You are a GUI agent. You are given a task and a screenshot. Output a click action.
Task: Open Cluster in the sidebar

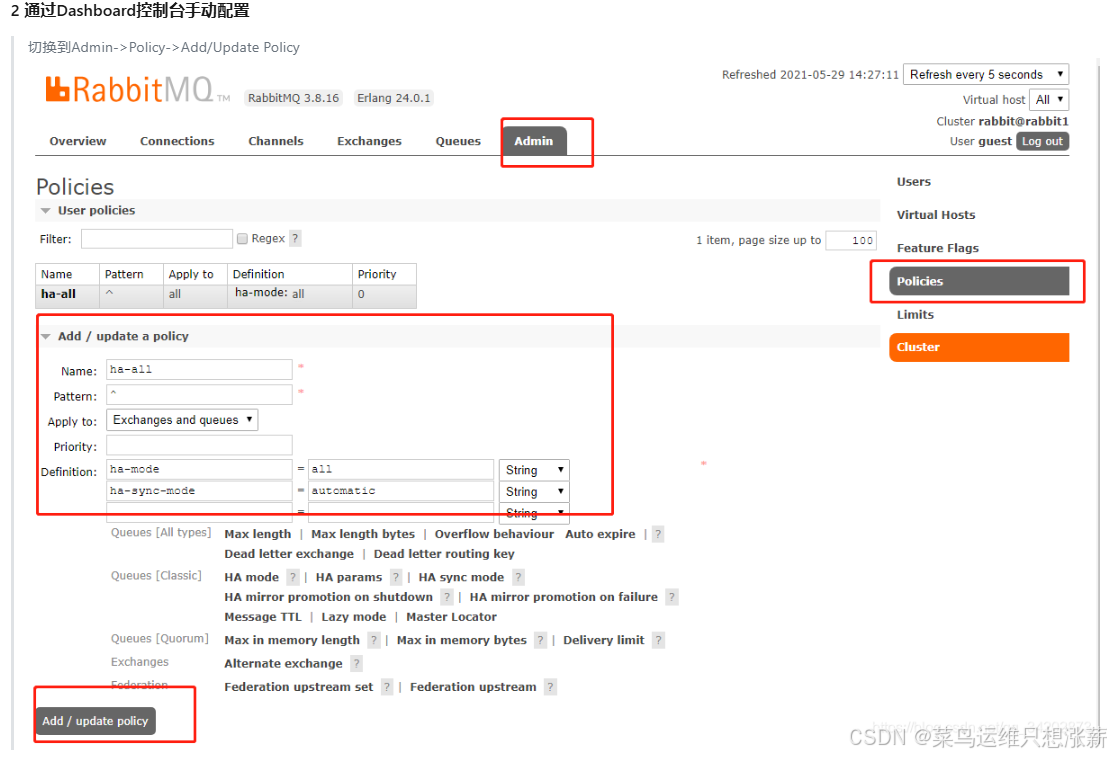tap(979, 348)
